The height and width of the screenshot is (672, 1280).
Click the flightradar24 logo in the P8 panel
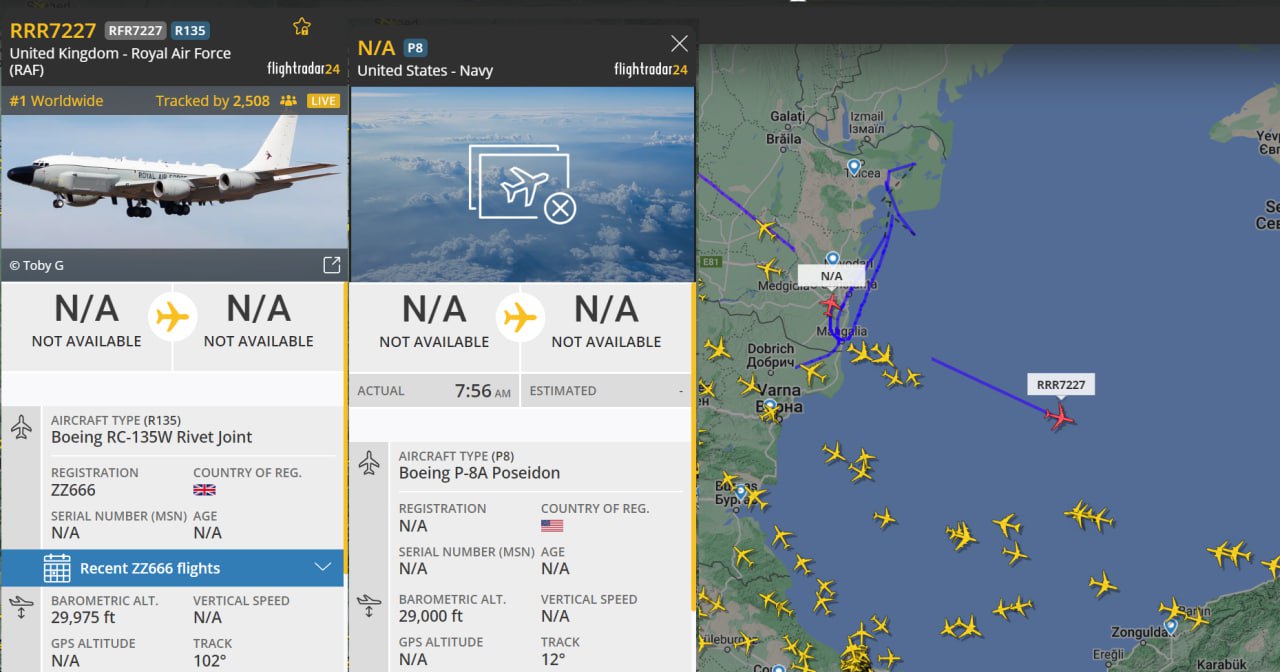point(650,70)
